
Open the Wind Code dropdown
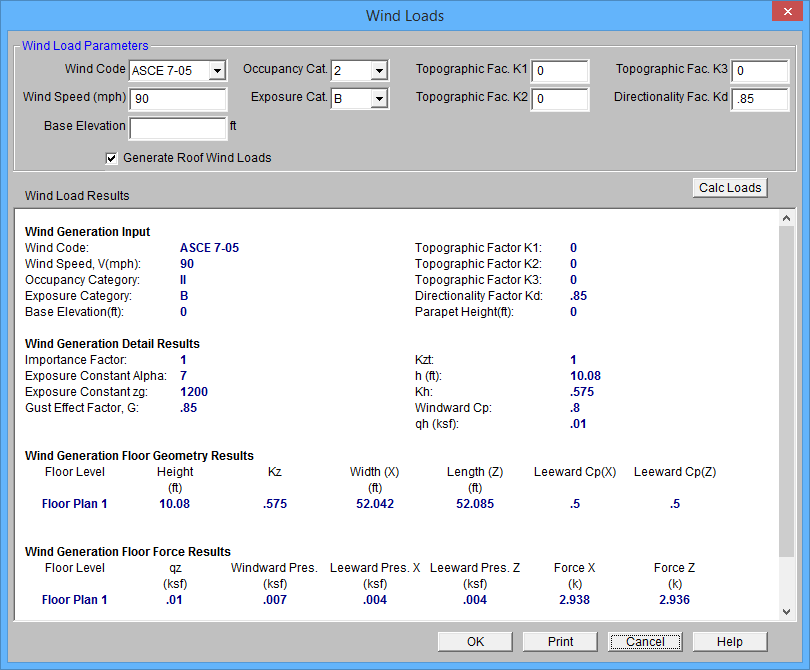[x=215, y=71]
